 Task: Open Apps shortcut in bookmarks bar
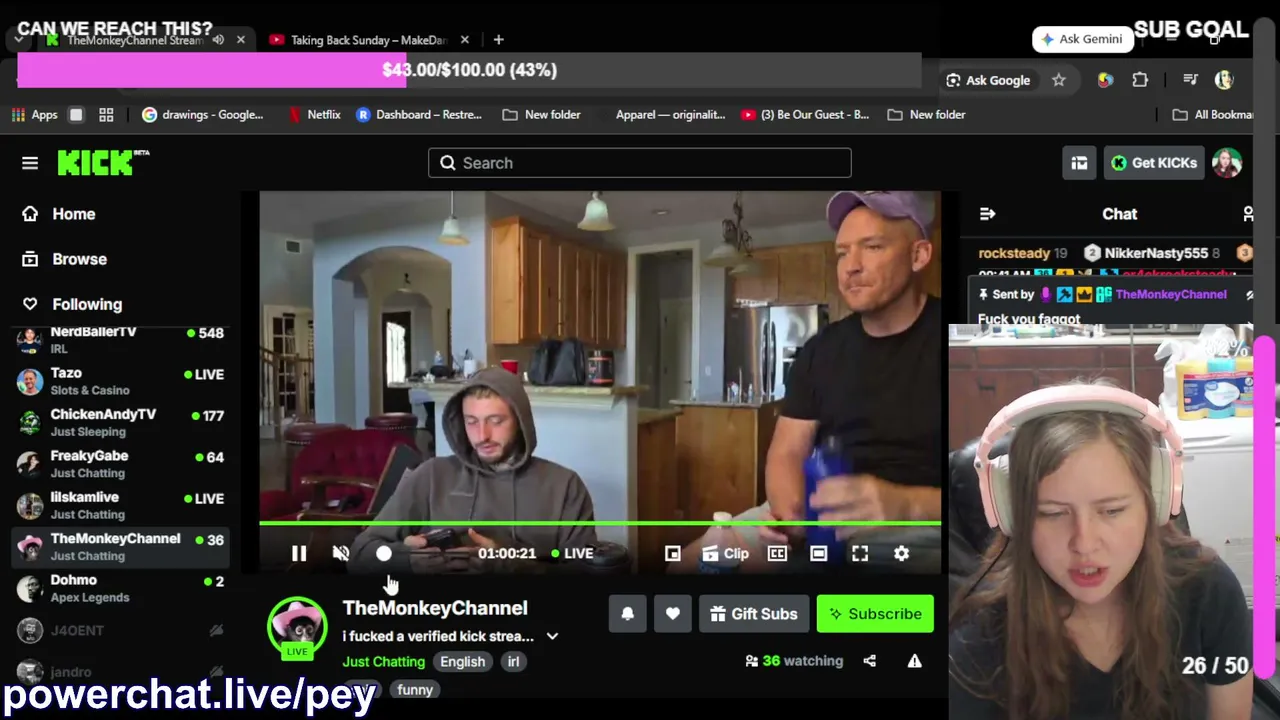click(35, 115)
